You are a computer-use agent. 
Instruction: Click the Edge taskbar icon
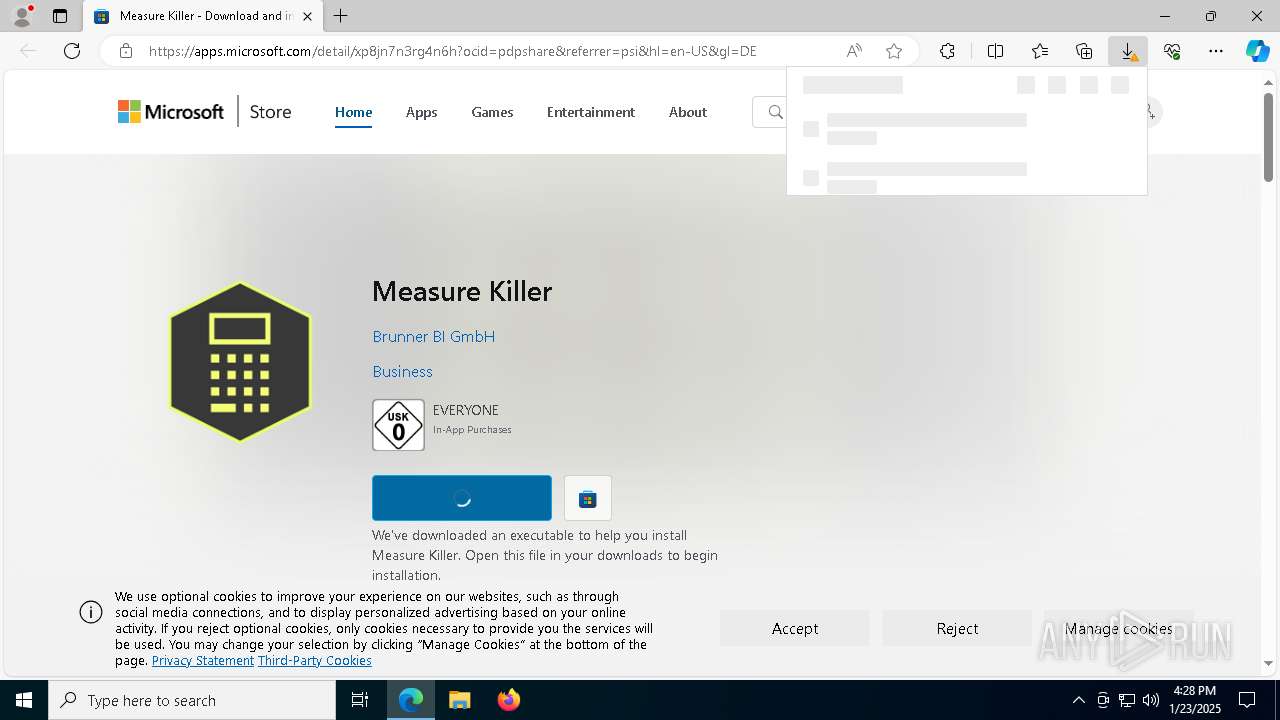point(411,700)
